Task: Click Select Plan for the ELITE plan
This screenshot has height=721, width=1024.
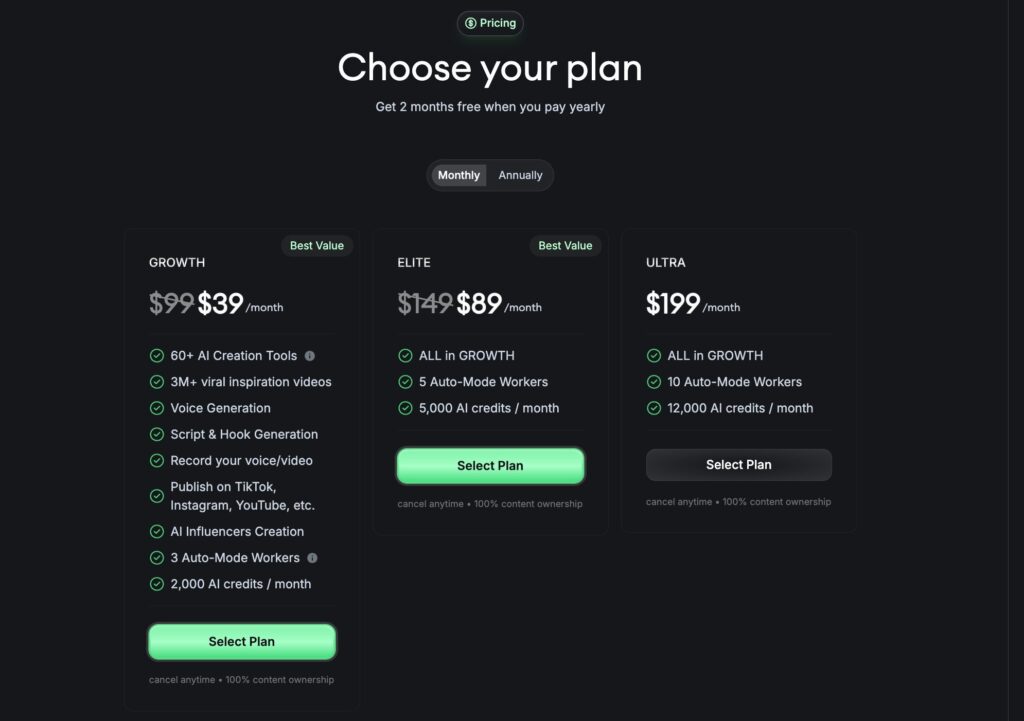Action: [x=489, y=465]
